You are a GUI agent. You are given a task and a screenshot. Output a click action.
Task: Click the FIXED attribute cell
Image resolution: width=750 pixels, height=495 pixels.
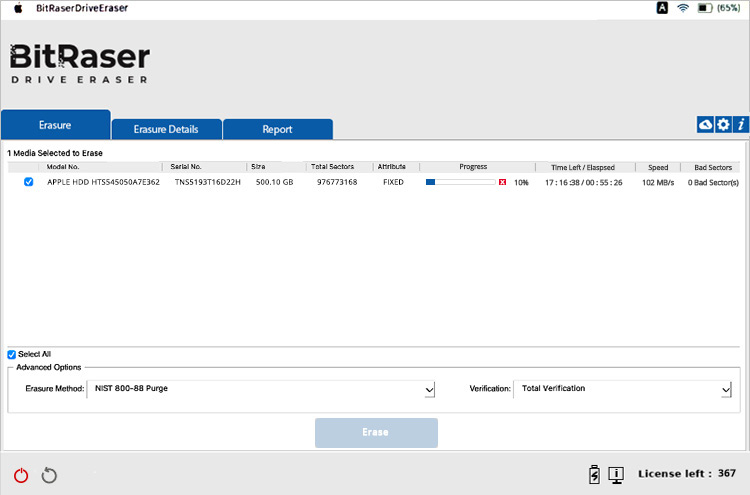pos(393,182)
